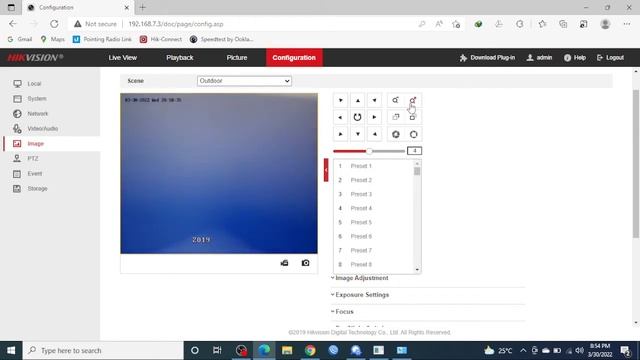The image size is (640, 360).
Task: Click the red highlighted zoom magnifier icon
Action: coord(413,100)
